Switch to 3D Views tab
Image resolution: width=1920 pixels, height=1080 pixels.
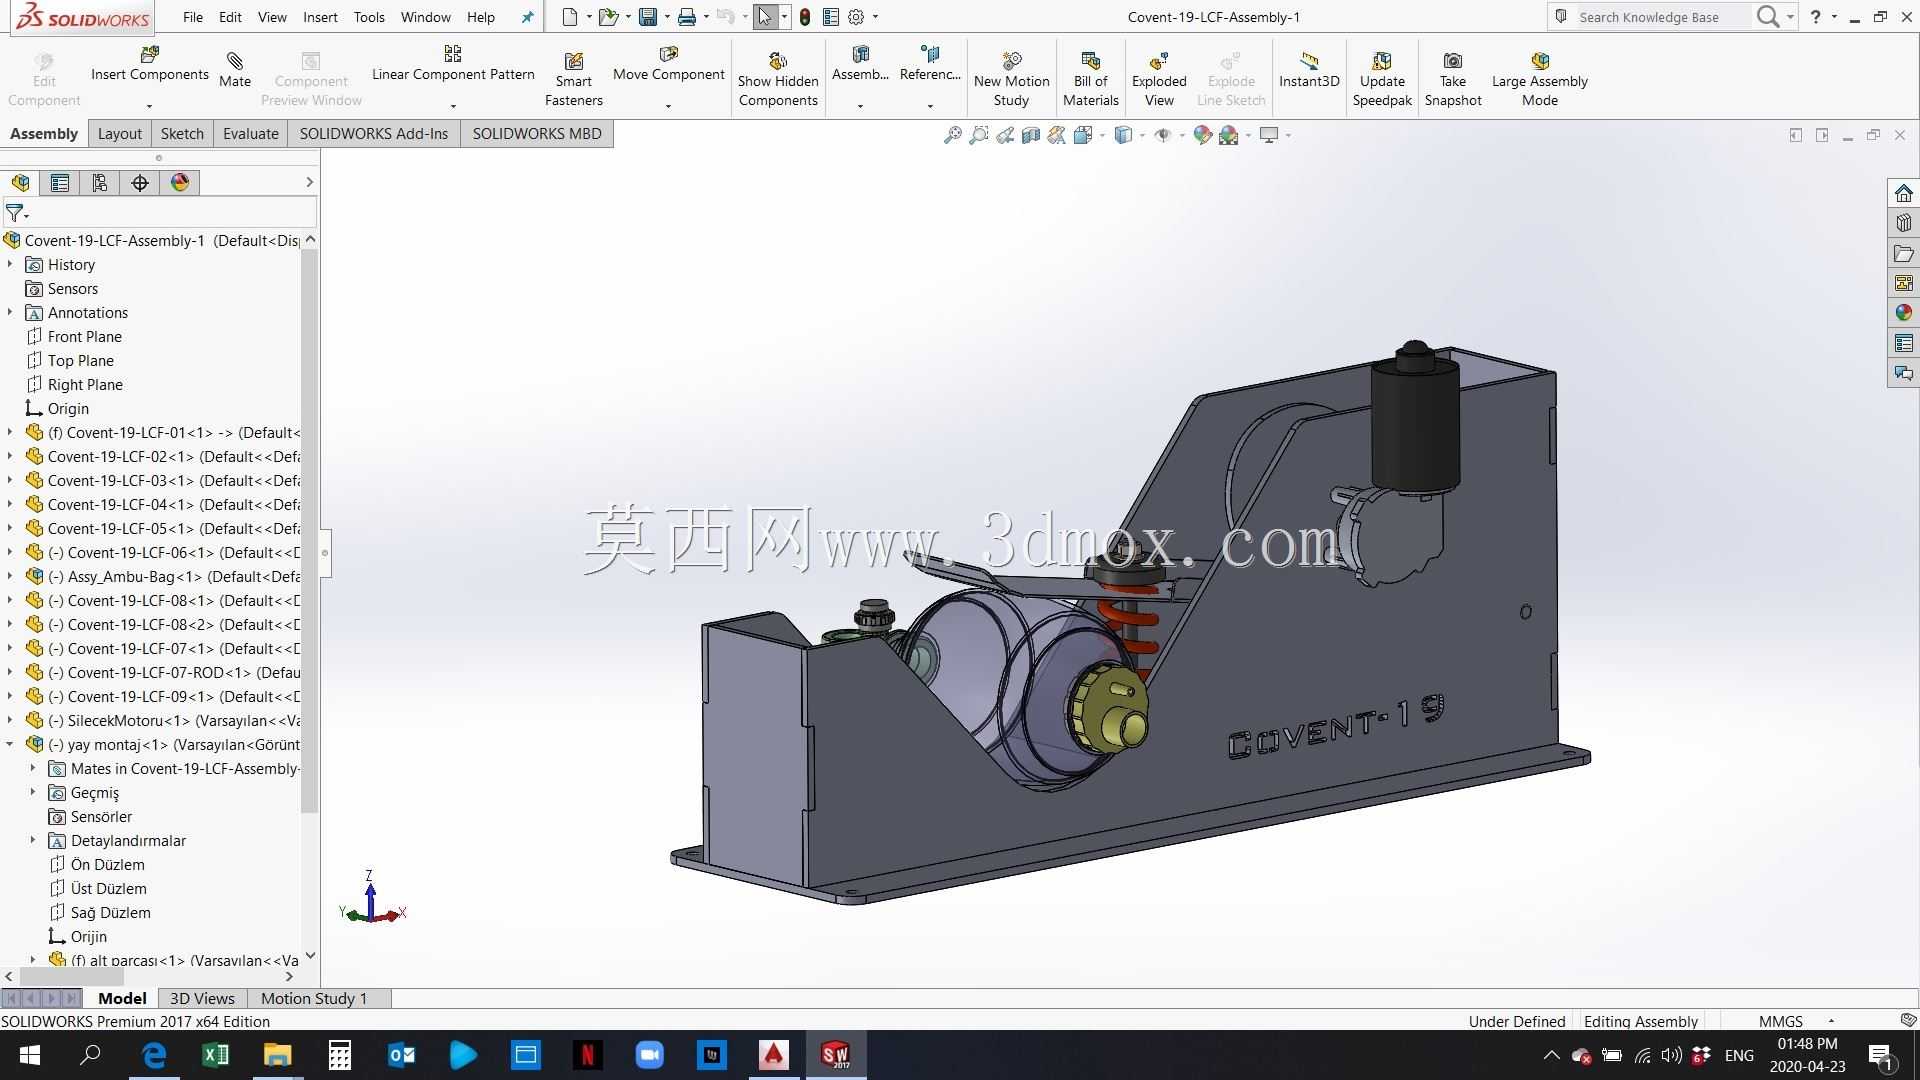pyautogui.click(x=202, y=998)
